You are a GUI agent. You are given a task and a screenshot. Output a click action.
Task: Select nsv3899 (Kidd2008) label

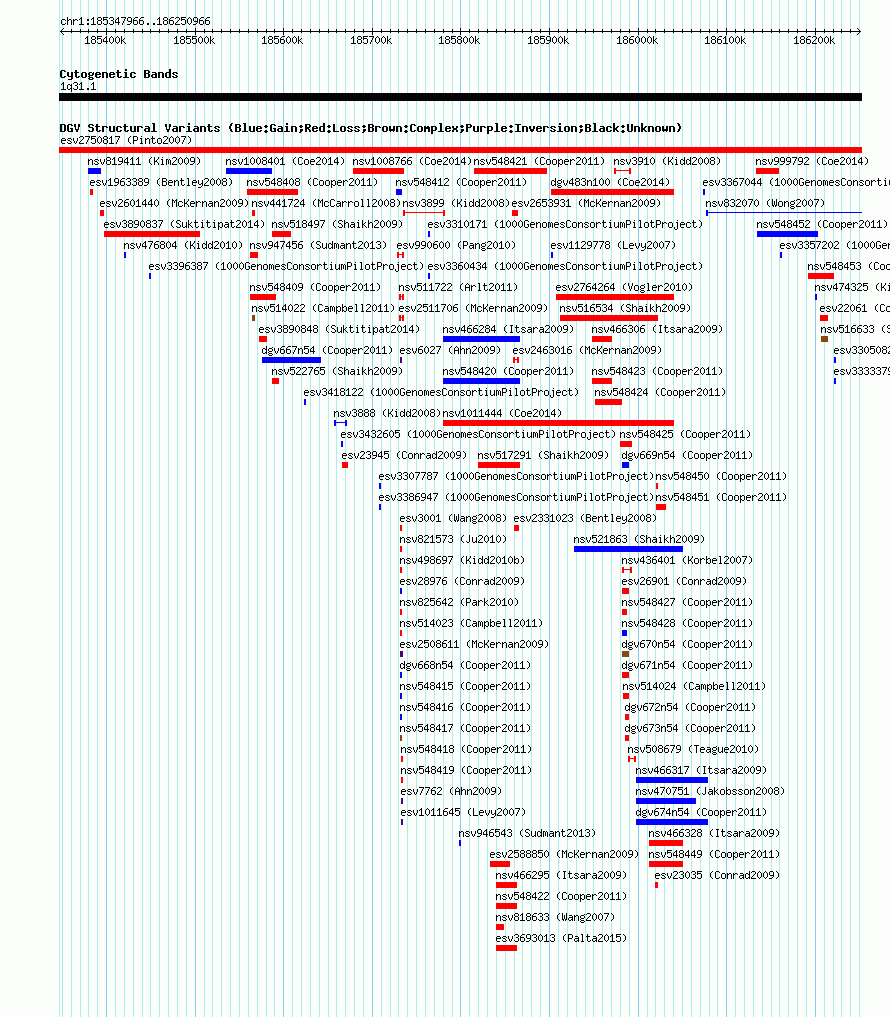click(456, 203)
